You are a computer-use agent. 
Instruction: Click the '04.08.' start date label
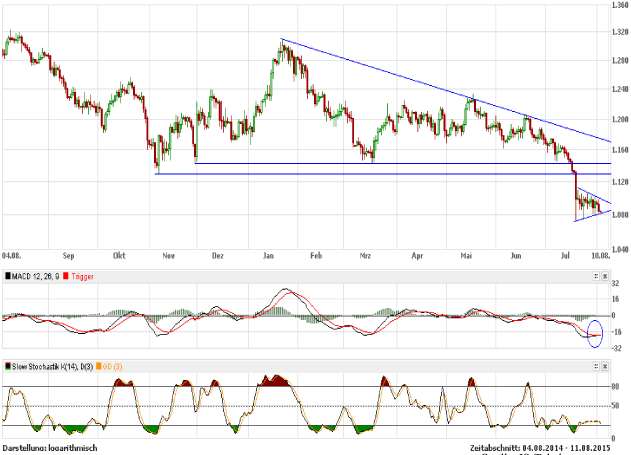click(13, 257)
